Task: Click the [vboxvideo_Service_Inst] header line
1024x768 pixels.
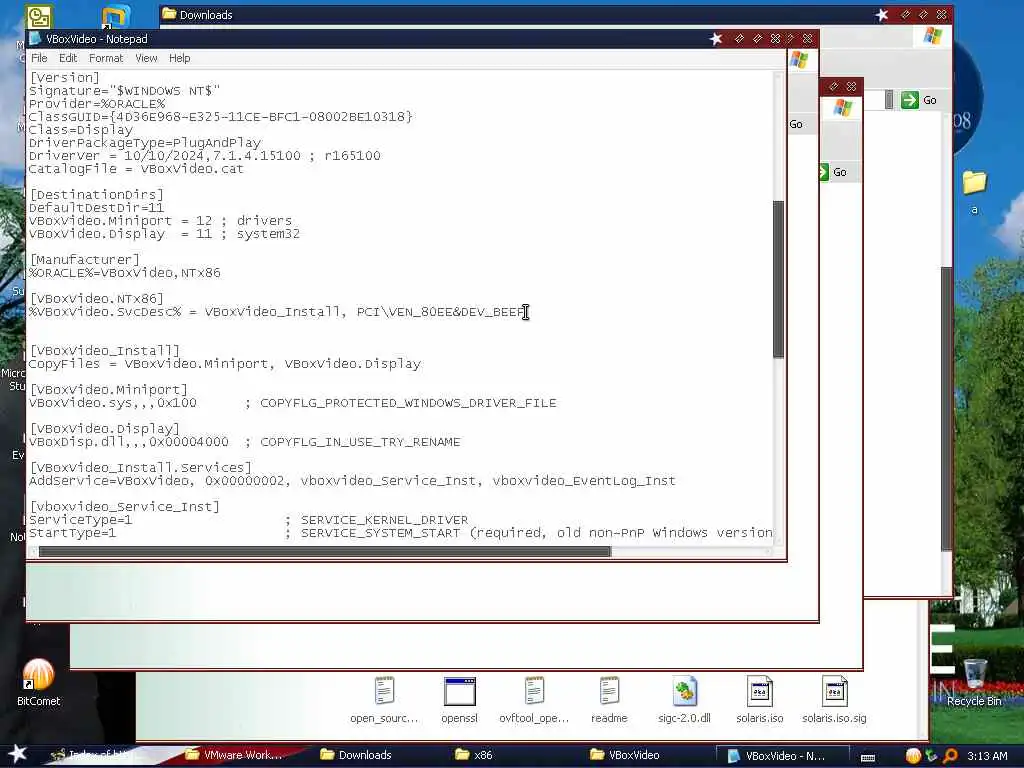Action: pyautogui.click(x=124, y=507)
